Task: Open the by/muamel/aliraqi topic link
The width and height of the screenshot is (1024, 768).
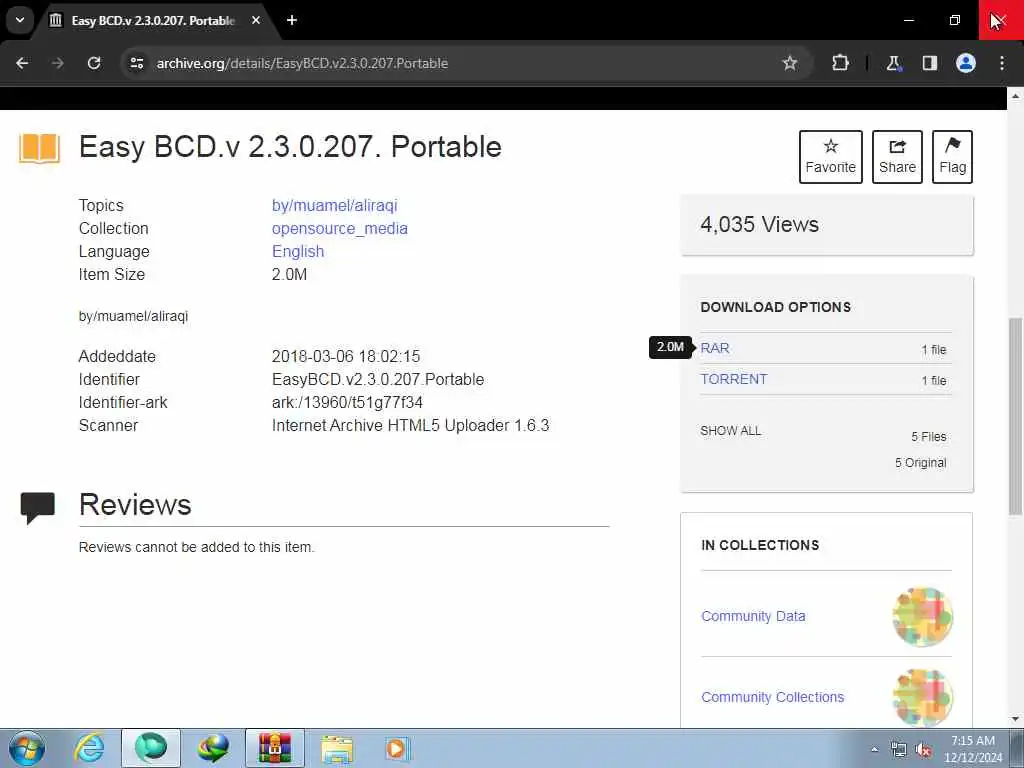Action: coord(334,206)
